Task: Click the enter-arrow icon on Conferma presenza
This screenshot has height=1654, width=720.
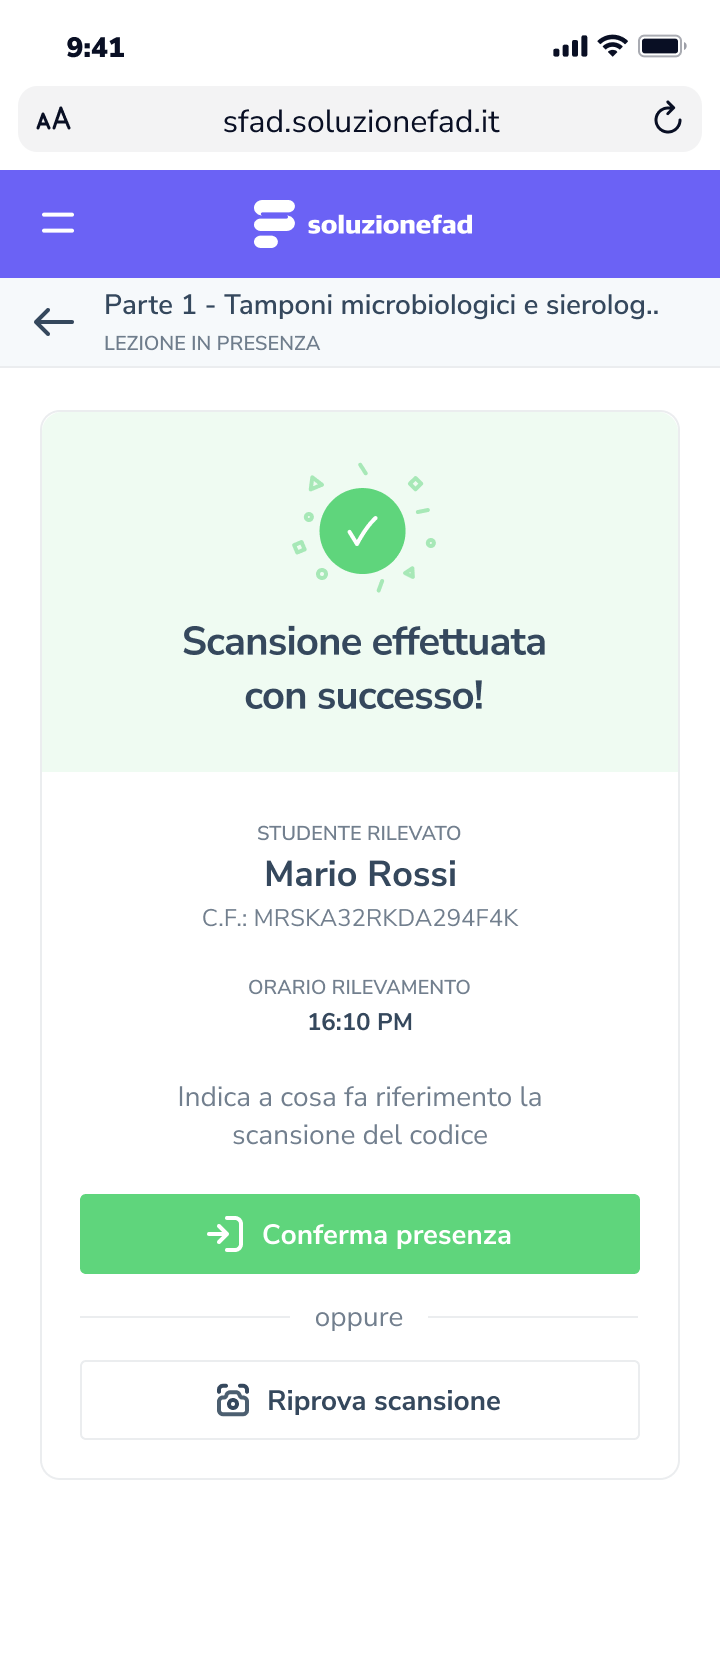Action: [x=225, y=1234]
